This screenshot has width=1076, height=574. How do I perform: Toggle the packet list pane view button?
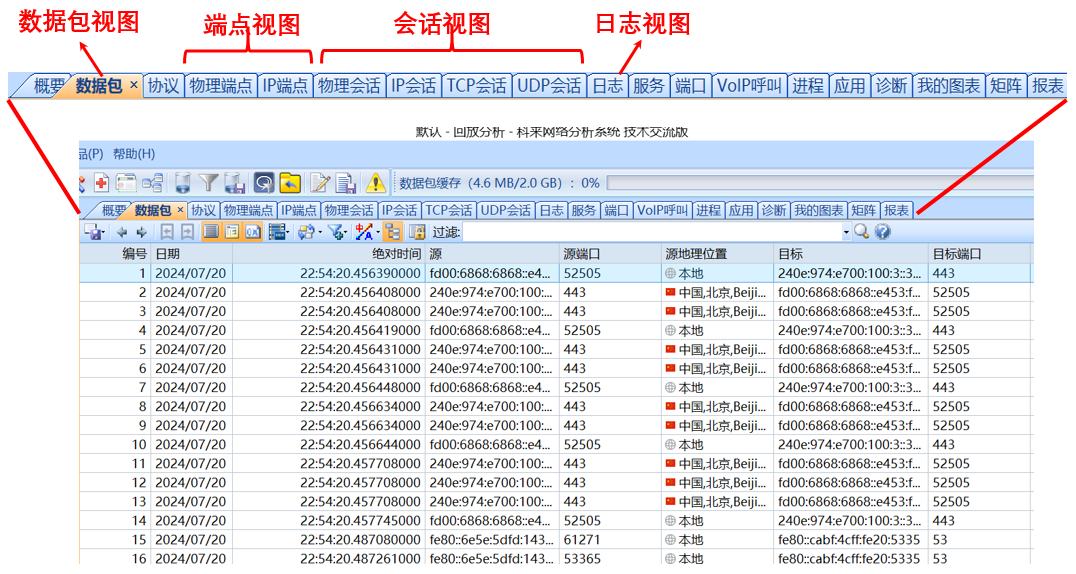point(211,232)
